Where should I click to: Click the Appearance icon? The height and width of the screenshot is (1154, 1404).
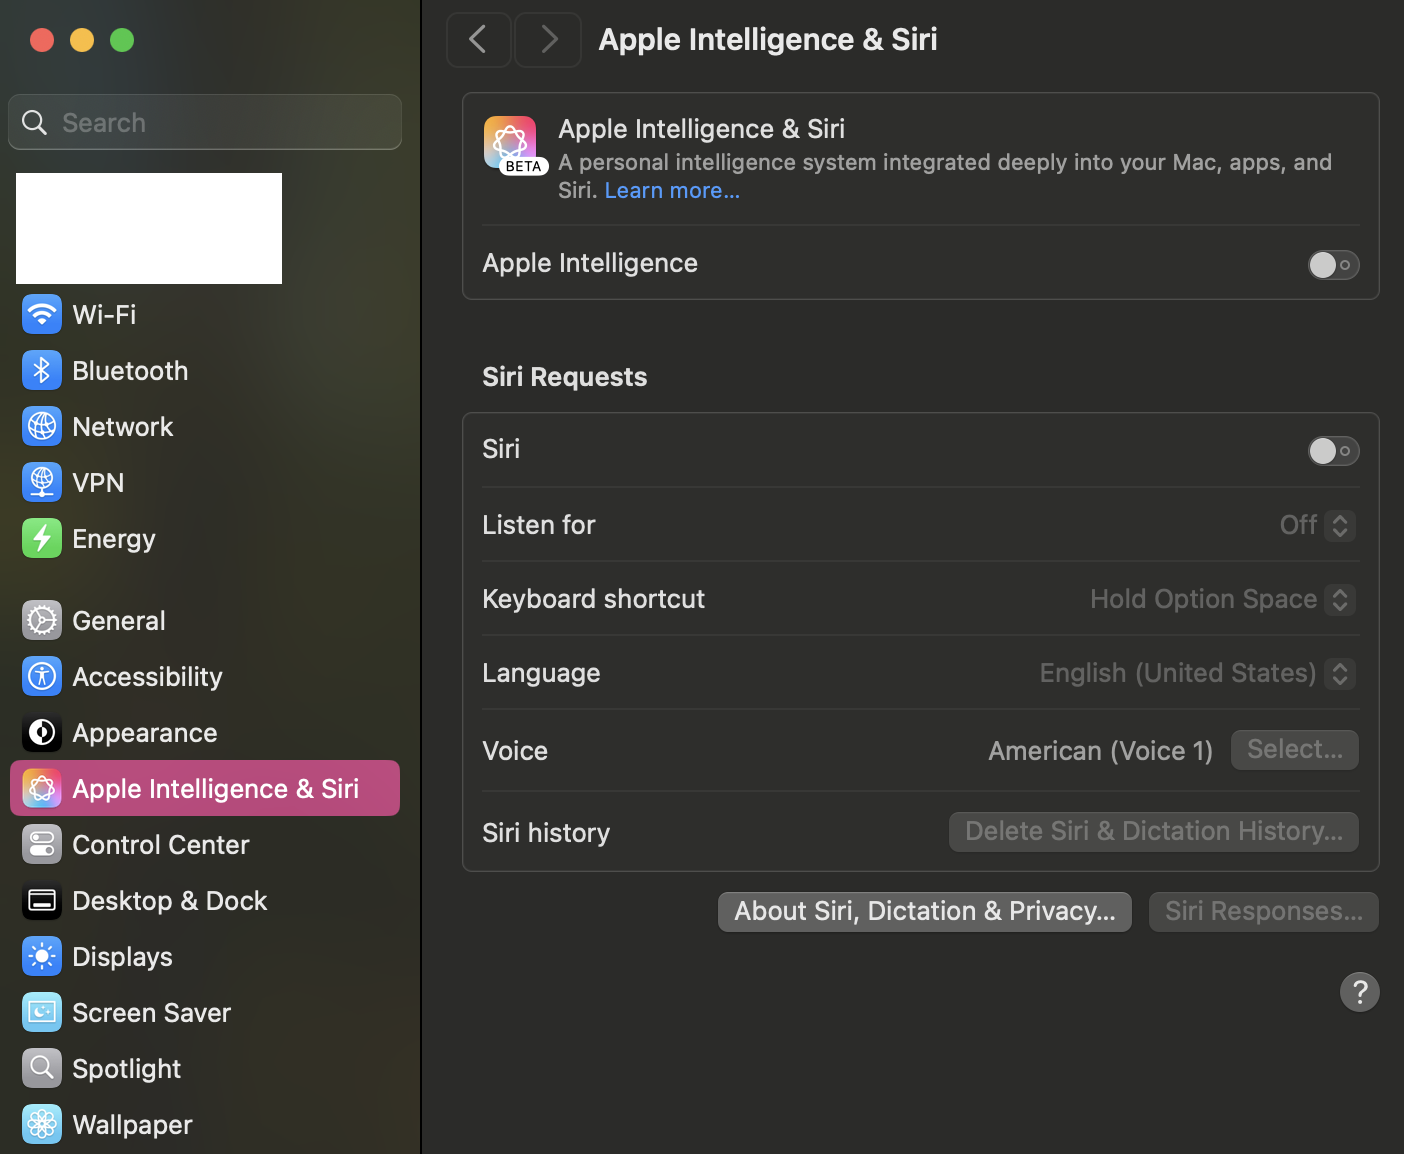point(42,733)
